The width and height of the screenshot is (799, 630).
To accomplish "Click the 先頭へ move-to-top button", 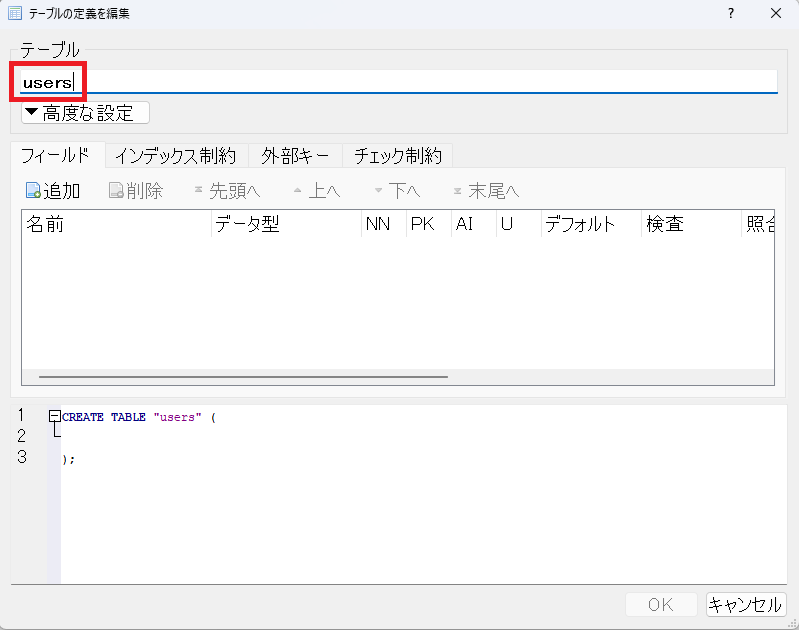I will coord(227,191).
